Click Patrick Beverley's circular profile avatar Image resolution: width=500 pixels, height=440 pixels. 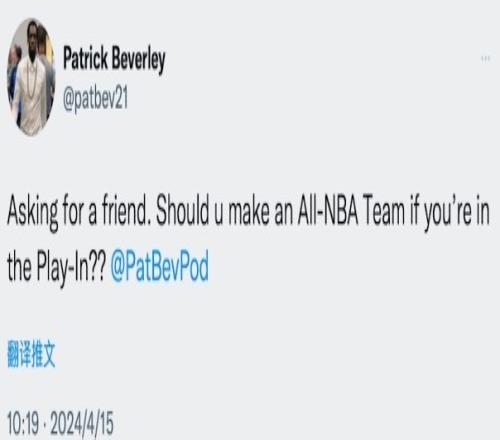[x=31, y=77]
